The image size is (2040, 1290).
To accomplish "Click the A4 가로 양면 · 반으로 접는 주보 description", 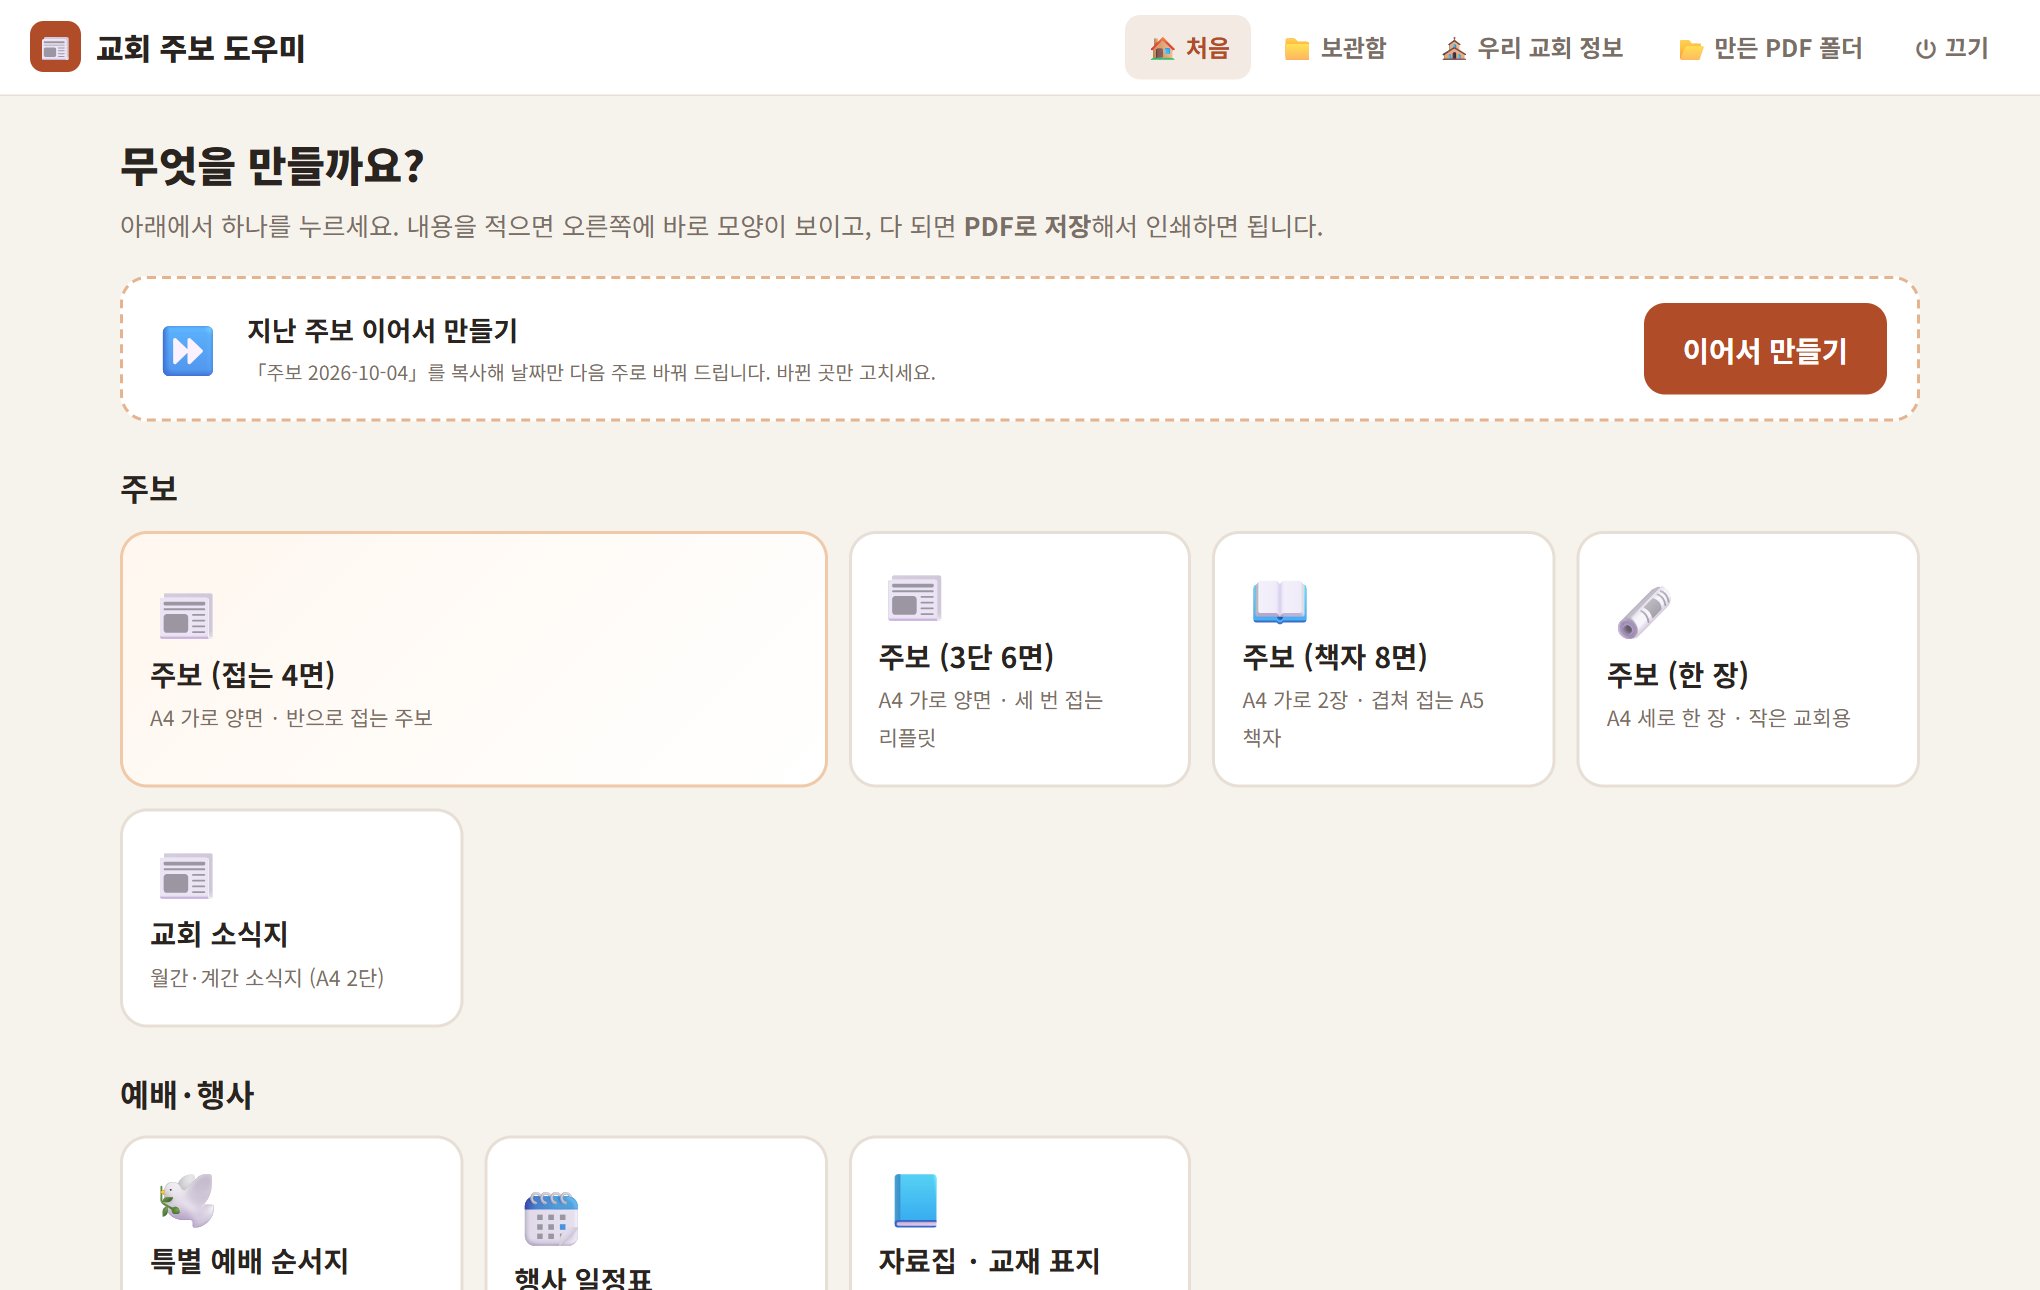I will click(291, 718).
